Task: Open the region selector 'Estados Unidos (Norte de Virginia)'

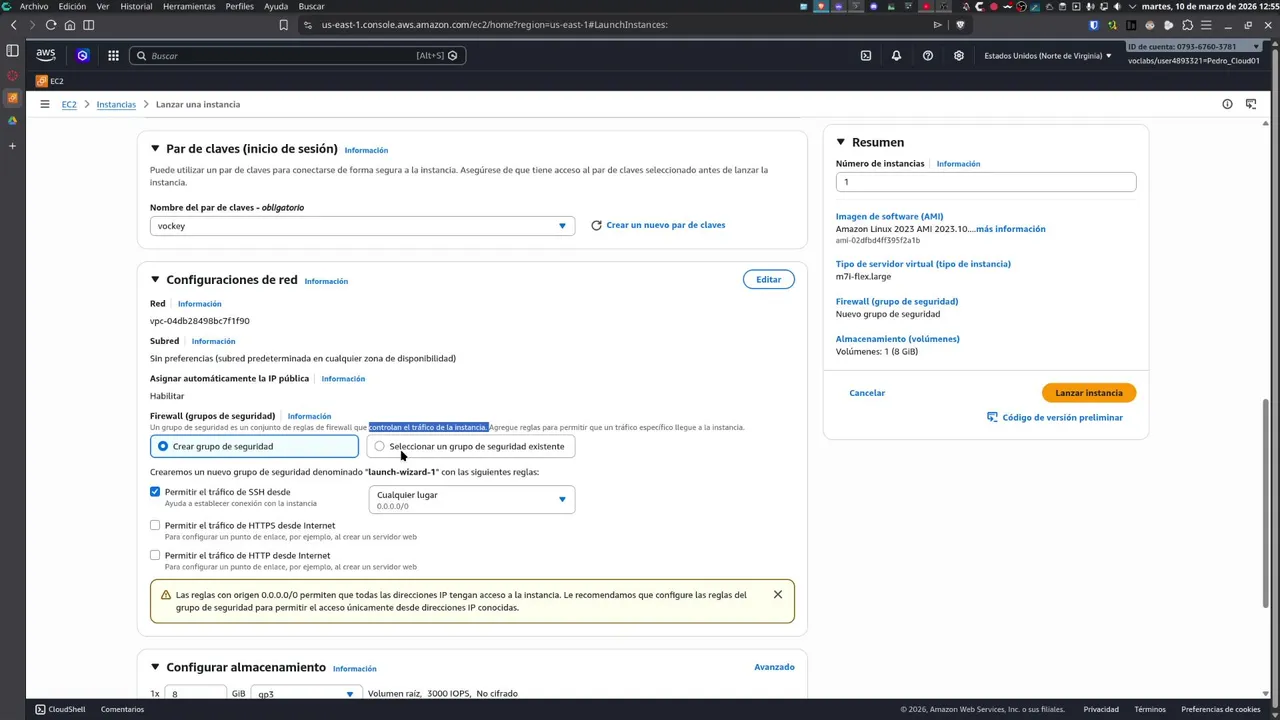Action: (1048, 56)
